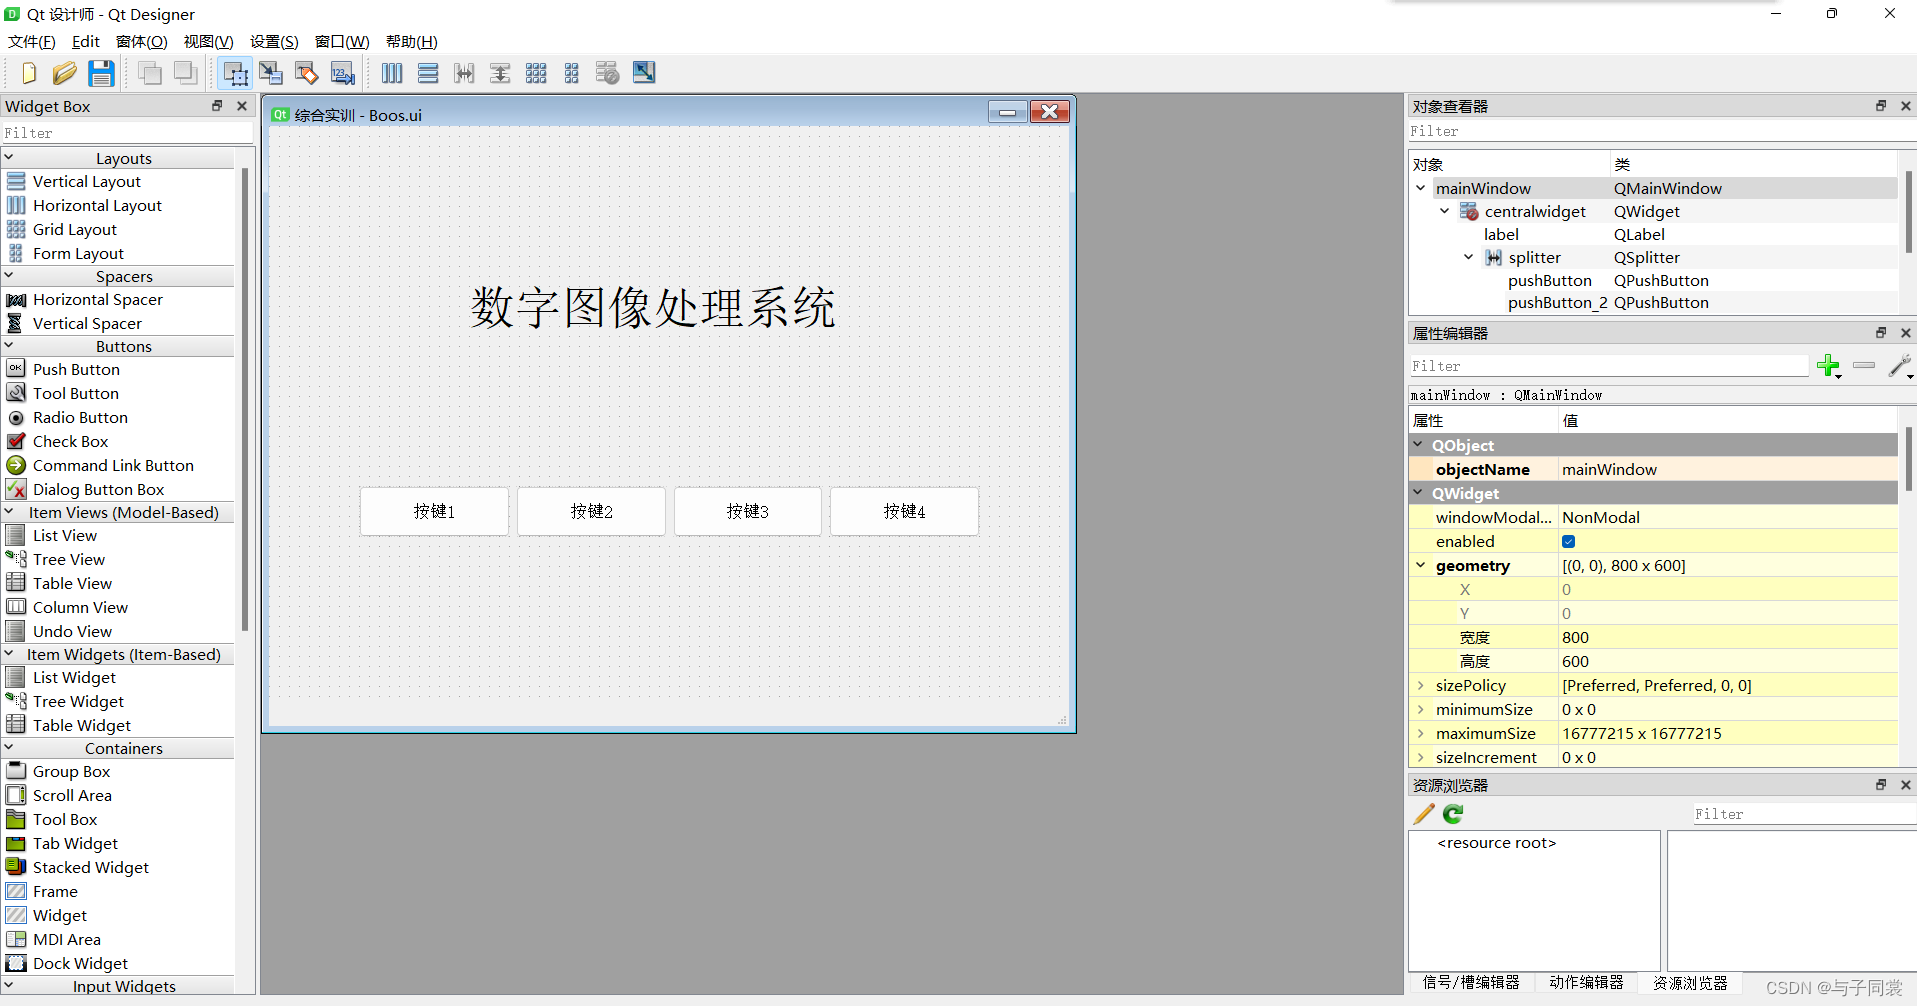Viewport: 1917px width, 1006px height.
Task: Open an existing form file
Action: (x=64, y=73)
